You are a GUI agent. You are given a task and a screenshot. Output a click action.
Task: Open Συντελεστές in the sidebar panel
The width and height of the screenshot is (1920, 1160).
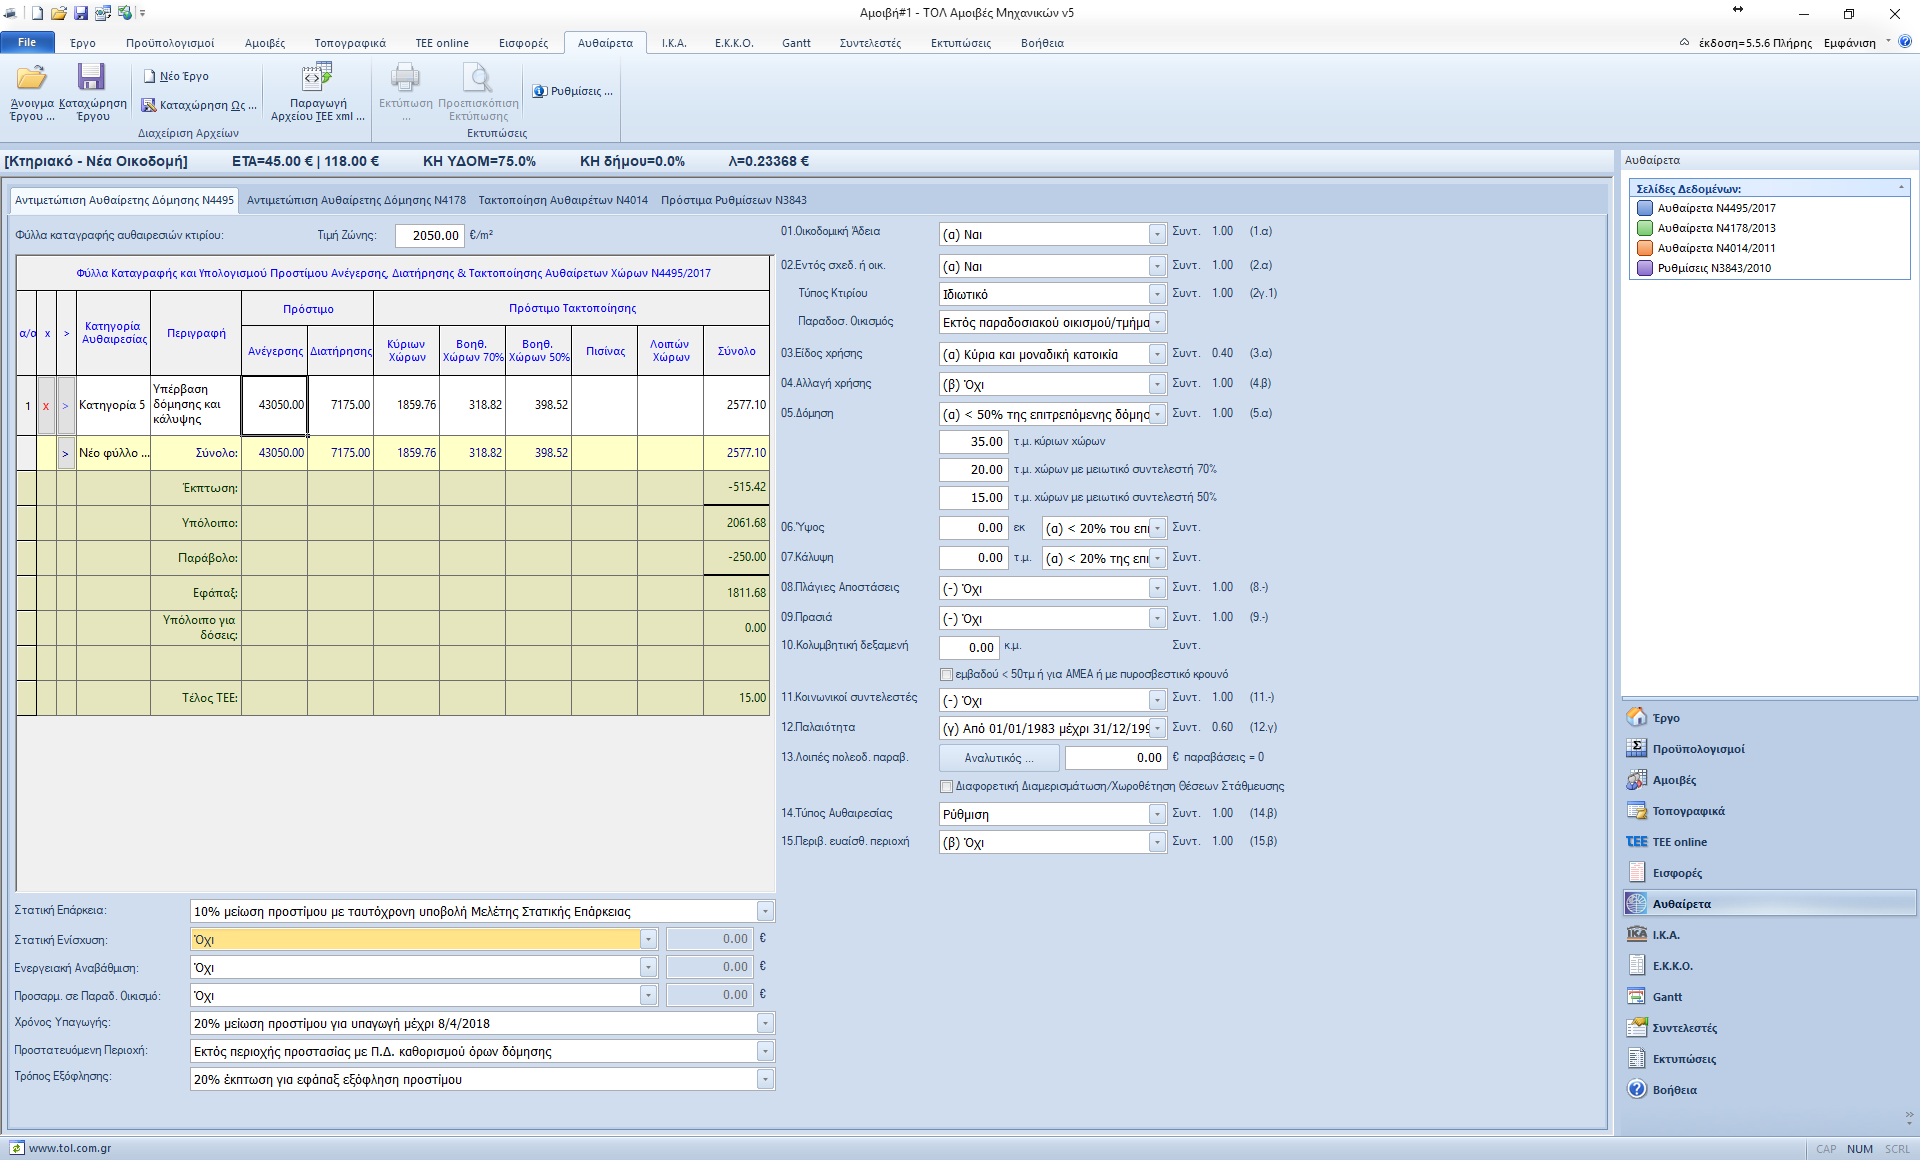(1684, 1028)
